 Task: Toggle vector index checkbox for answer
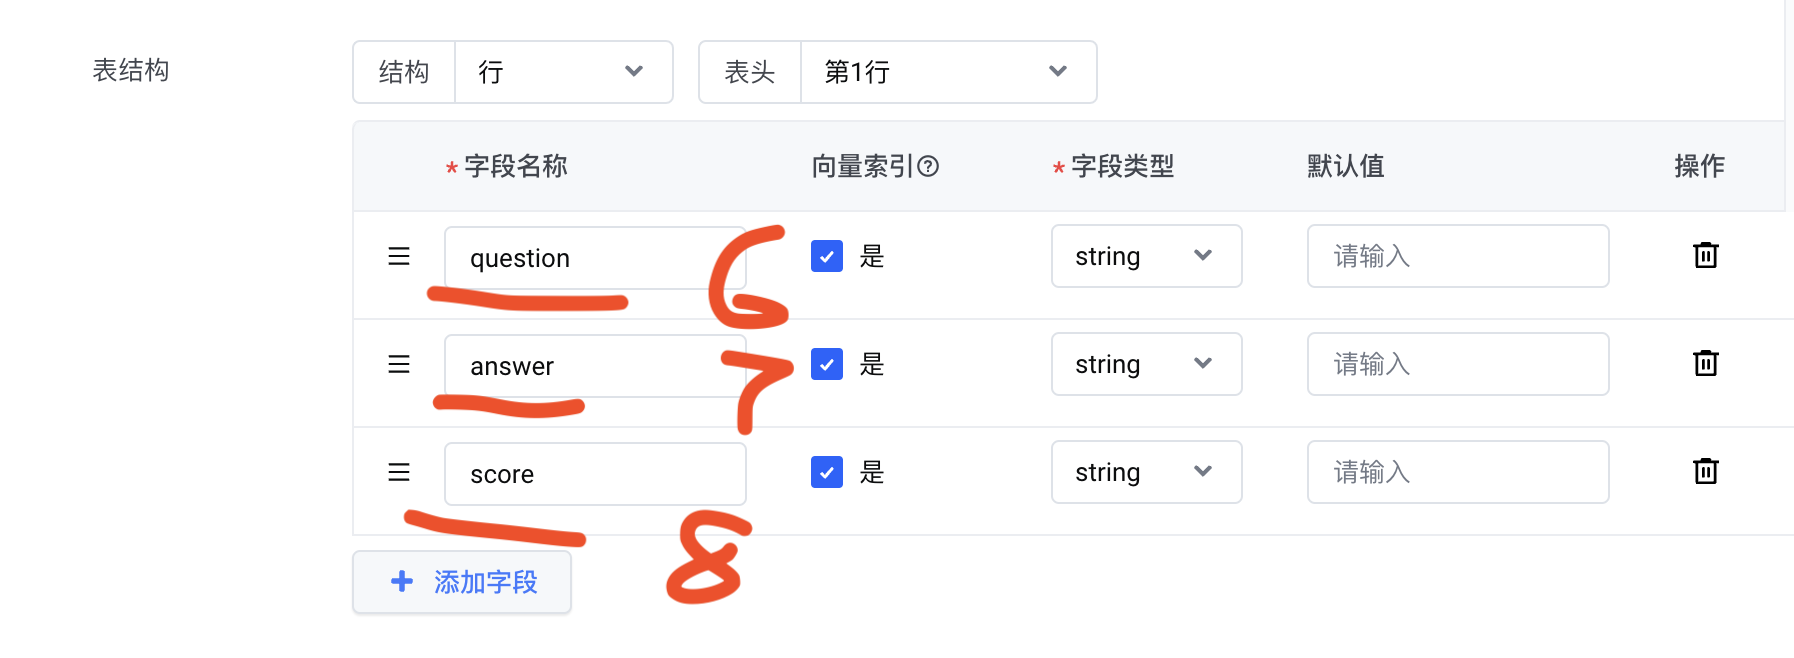click(x=827, y=364)
